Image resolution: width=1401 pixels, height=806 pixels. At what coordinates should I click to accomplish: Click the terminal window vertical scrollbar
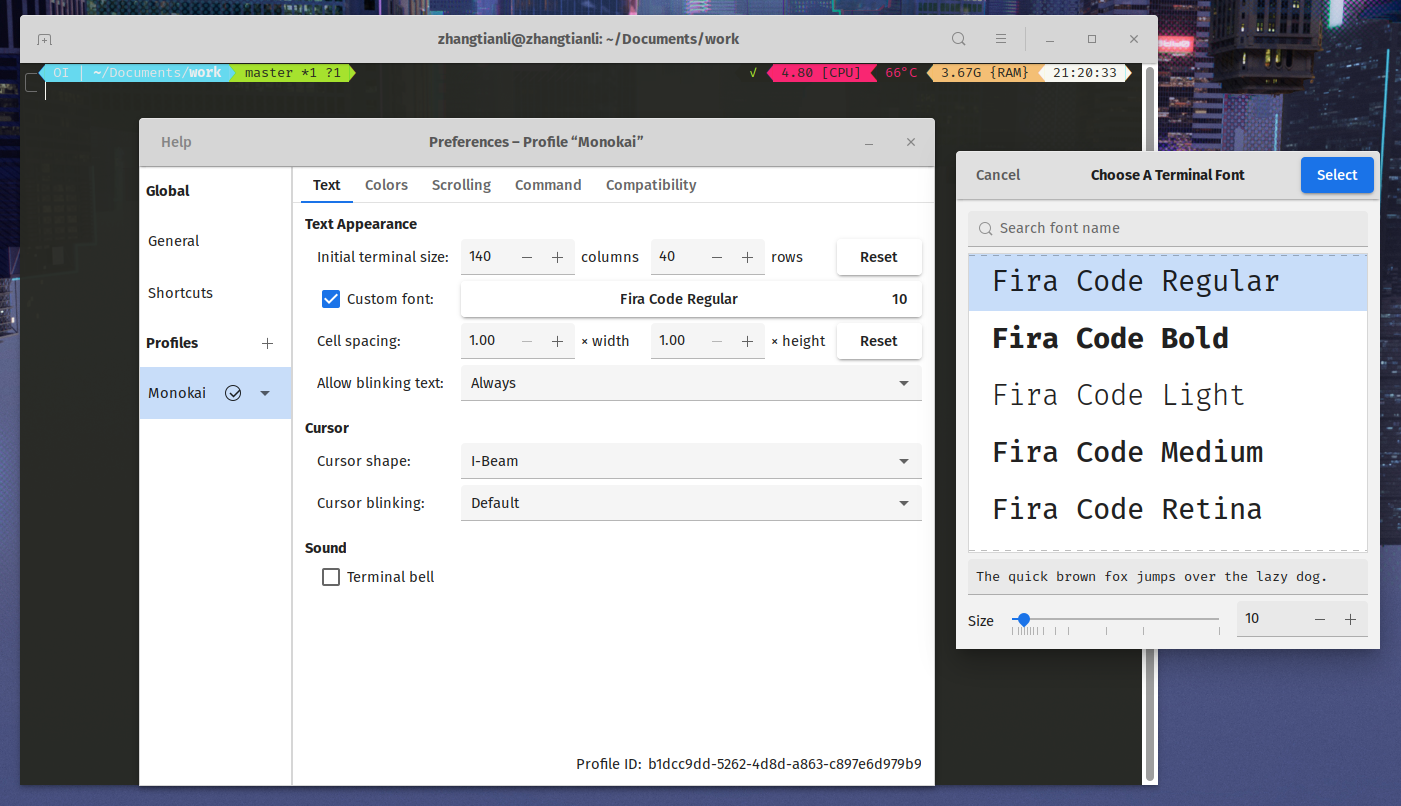tap(1150, 424)
